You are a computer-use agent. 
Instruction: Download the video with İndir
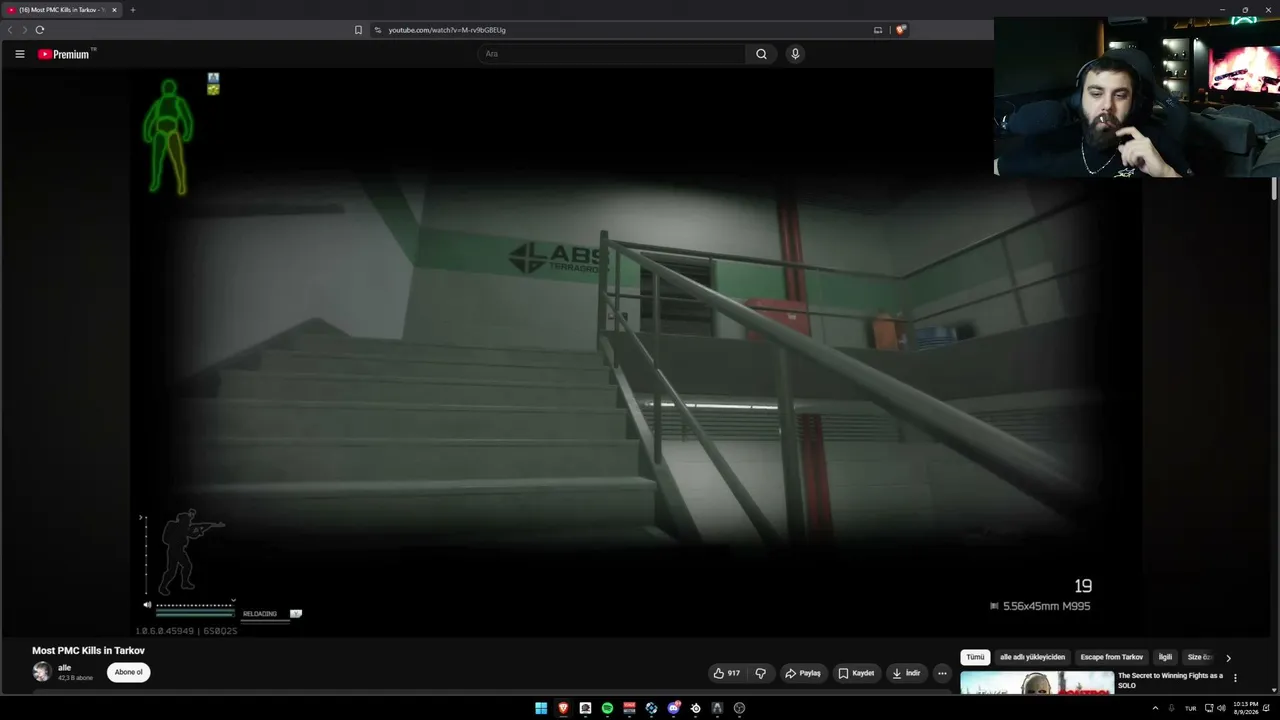pyautogui.click(x=906, y=673)
